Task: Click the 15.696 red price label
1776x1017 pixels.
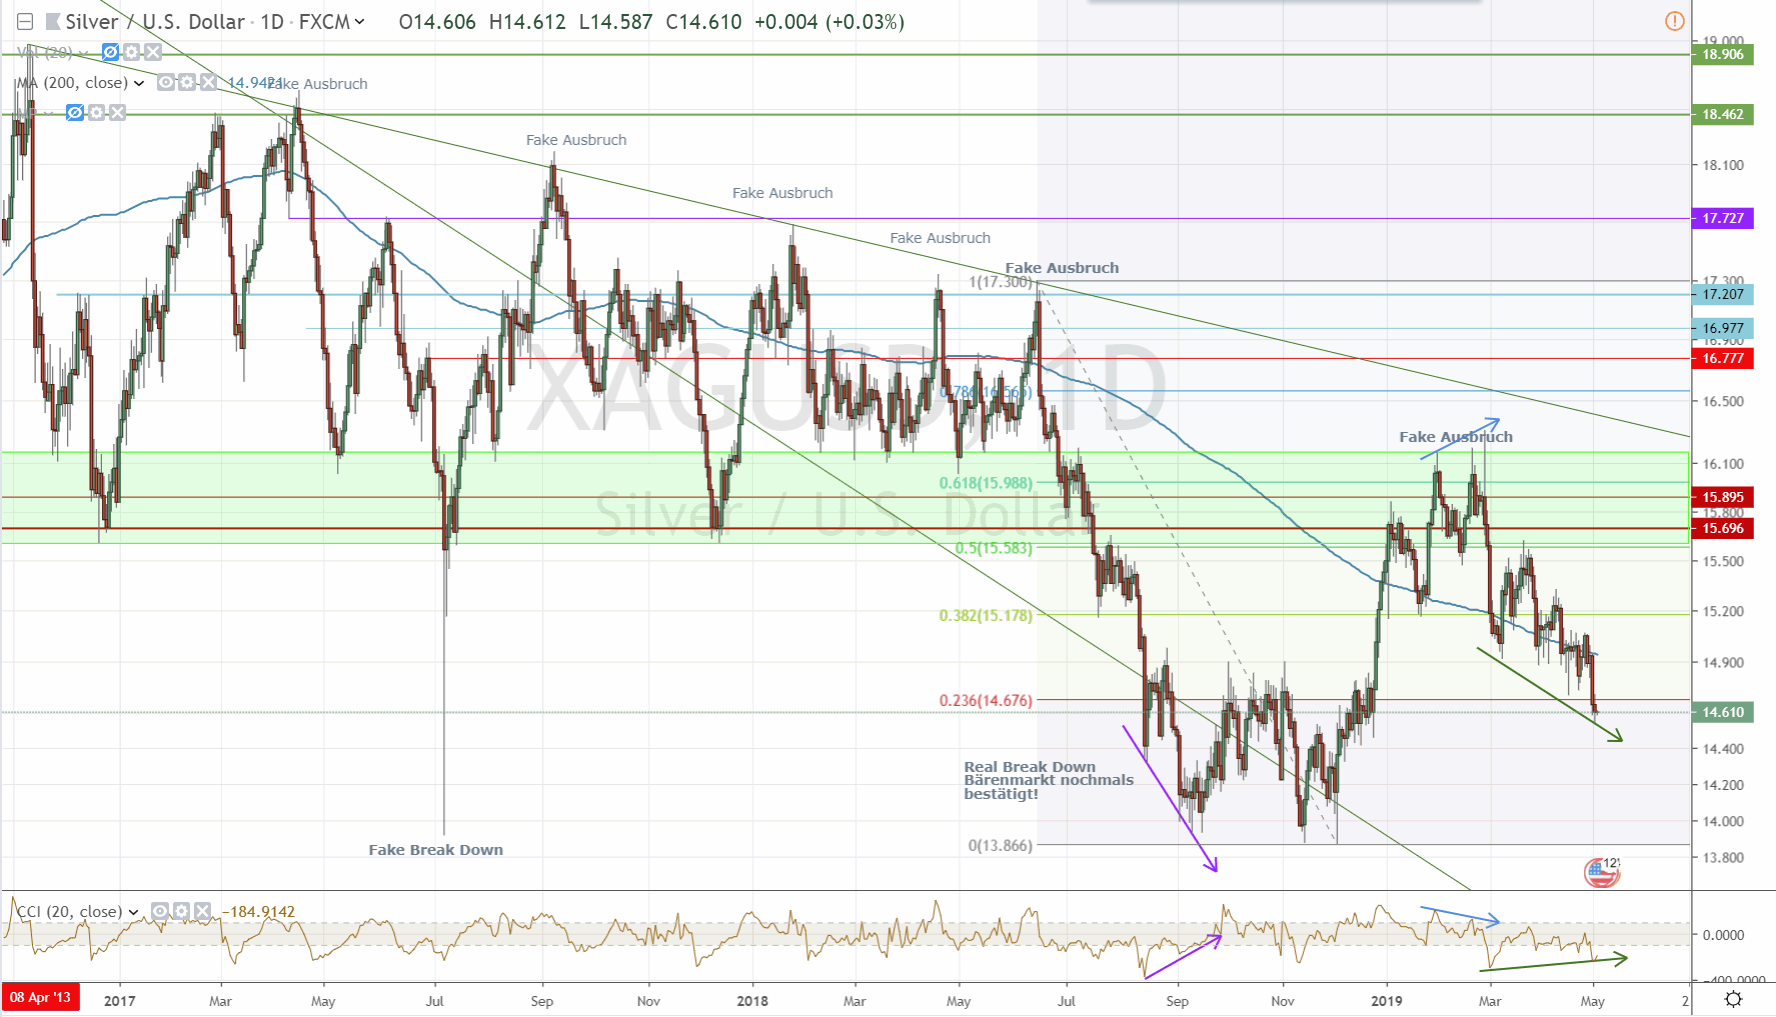Action: (1722, 528)
